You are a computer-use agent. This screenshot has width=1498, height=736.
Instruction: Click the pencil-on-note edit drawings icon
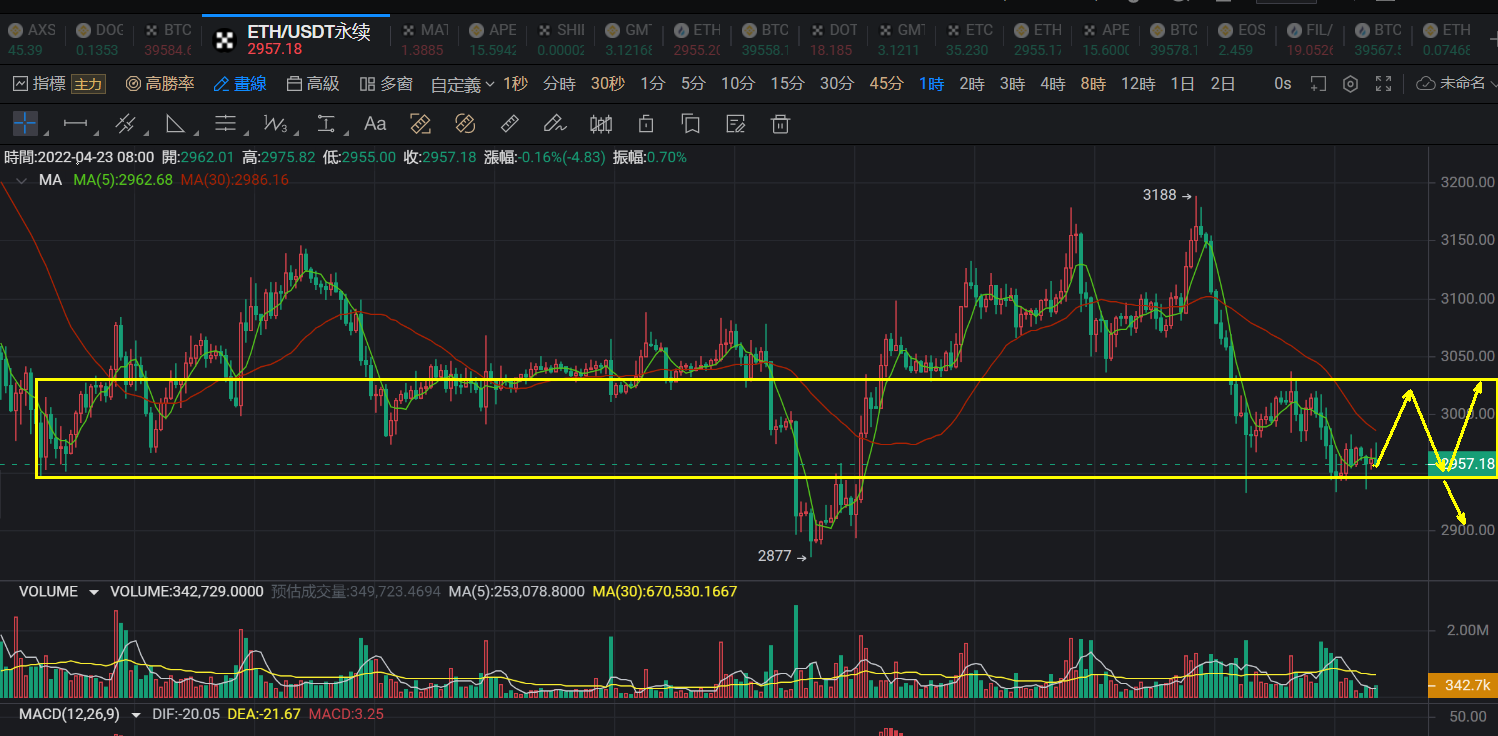(736, 124)
